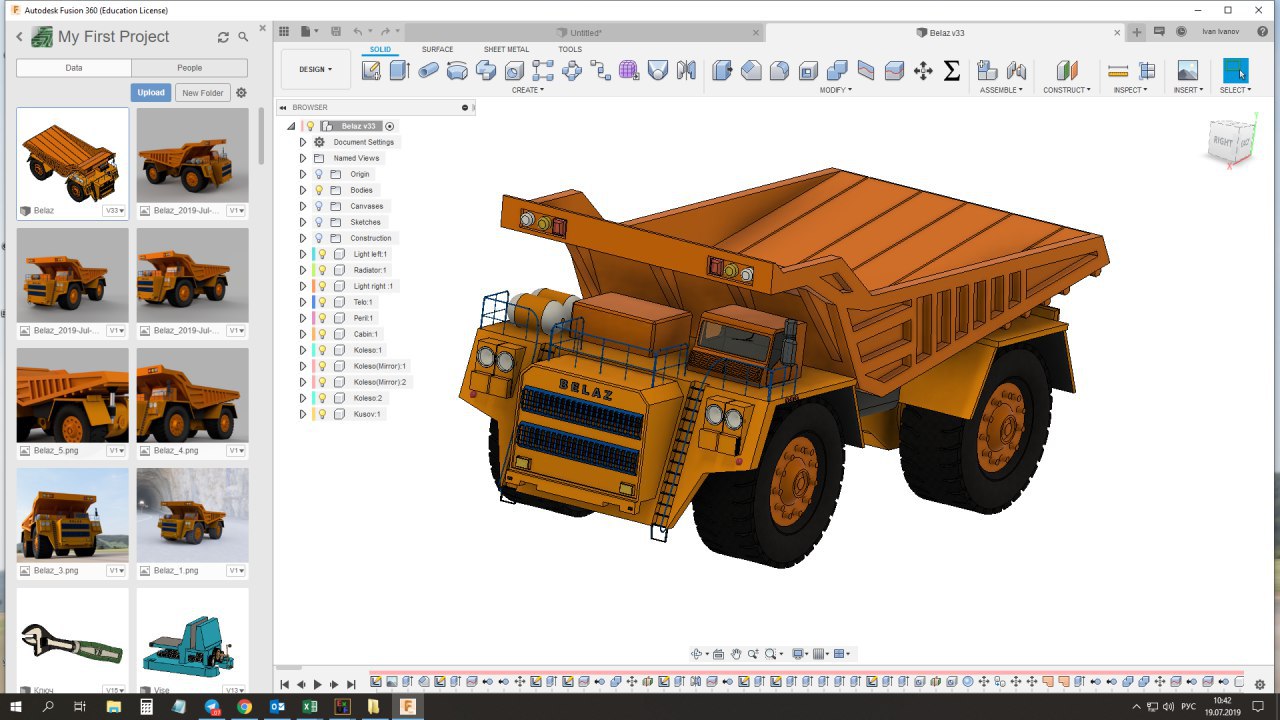This screenshot has width=1280, height=720.
Task: Click the Orbit navigation icon
Action: tap(697, 654)
